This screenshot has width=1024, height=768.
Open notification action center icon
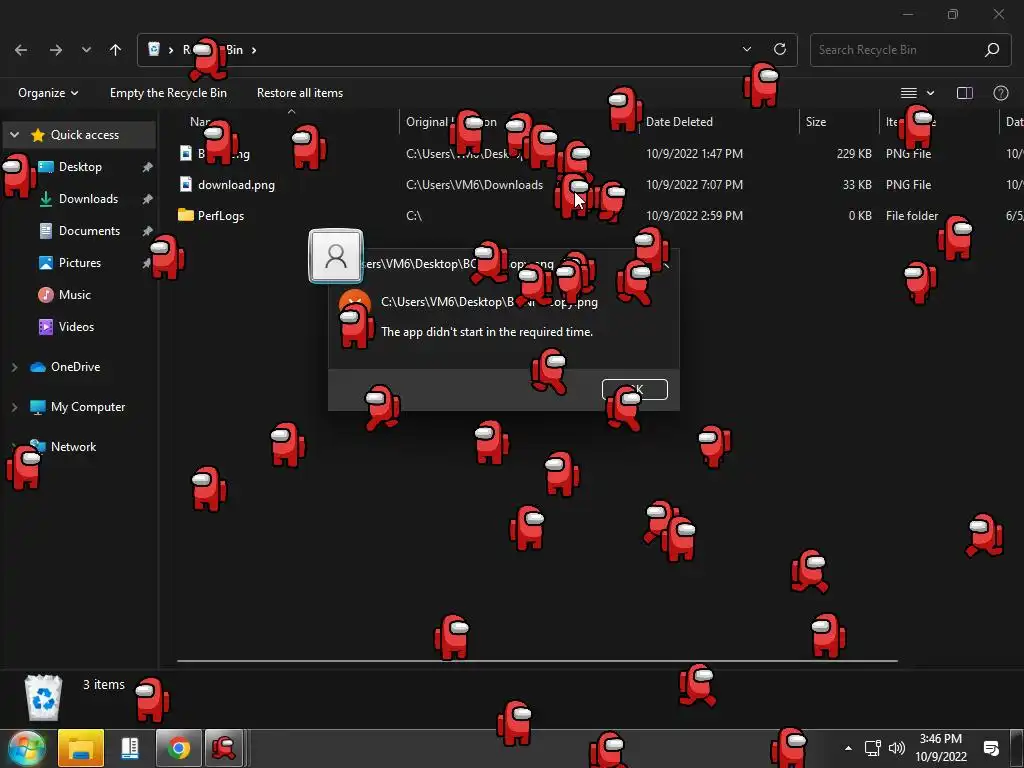(991, 748)
